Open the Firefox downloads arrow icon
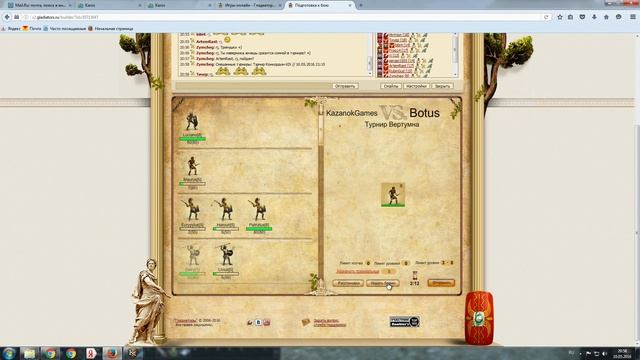 point(594,17)
